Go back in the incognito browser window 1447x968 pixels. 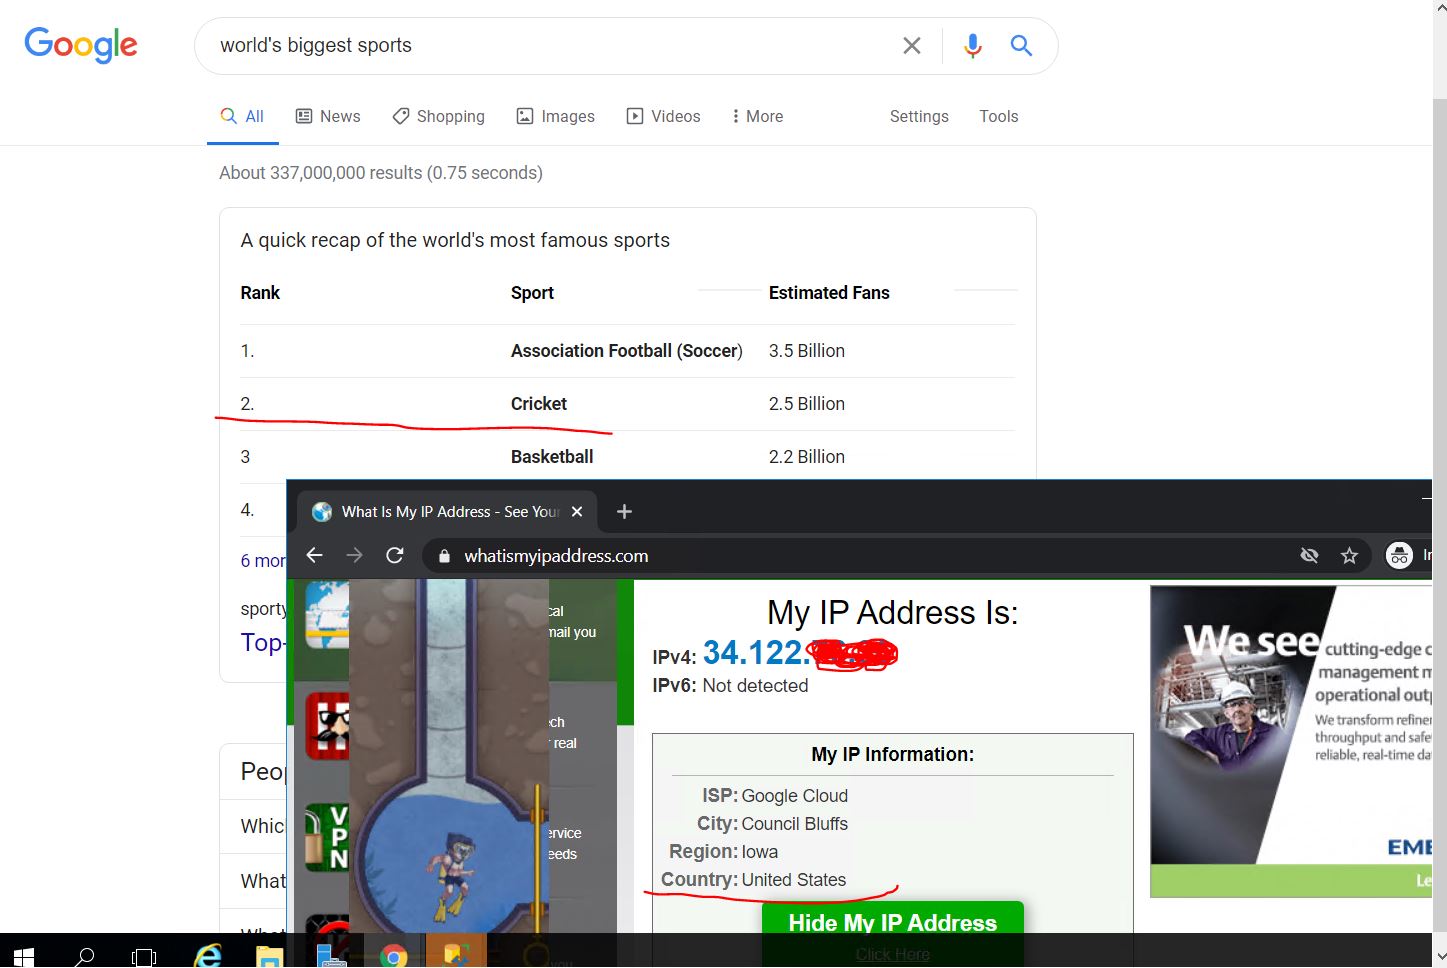(x=314, y=556)
